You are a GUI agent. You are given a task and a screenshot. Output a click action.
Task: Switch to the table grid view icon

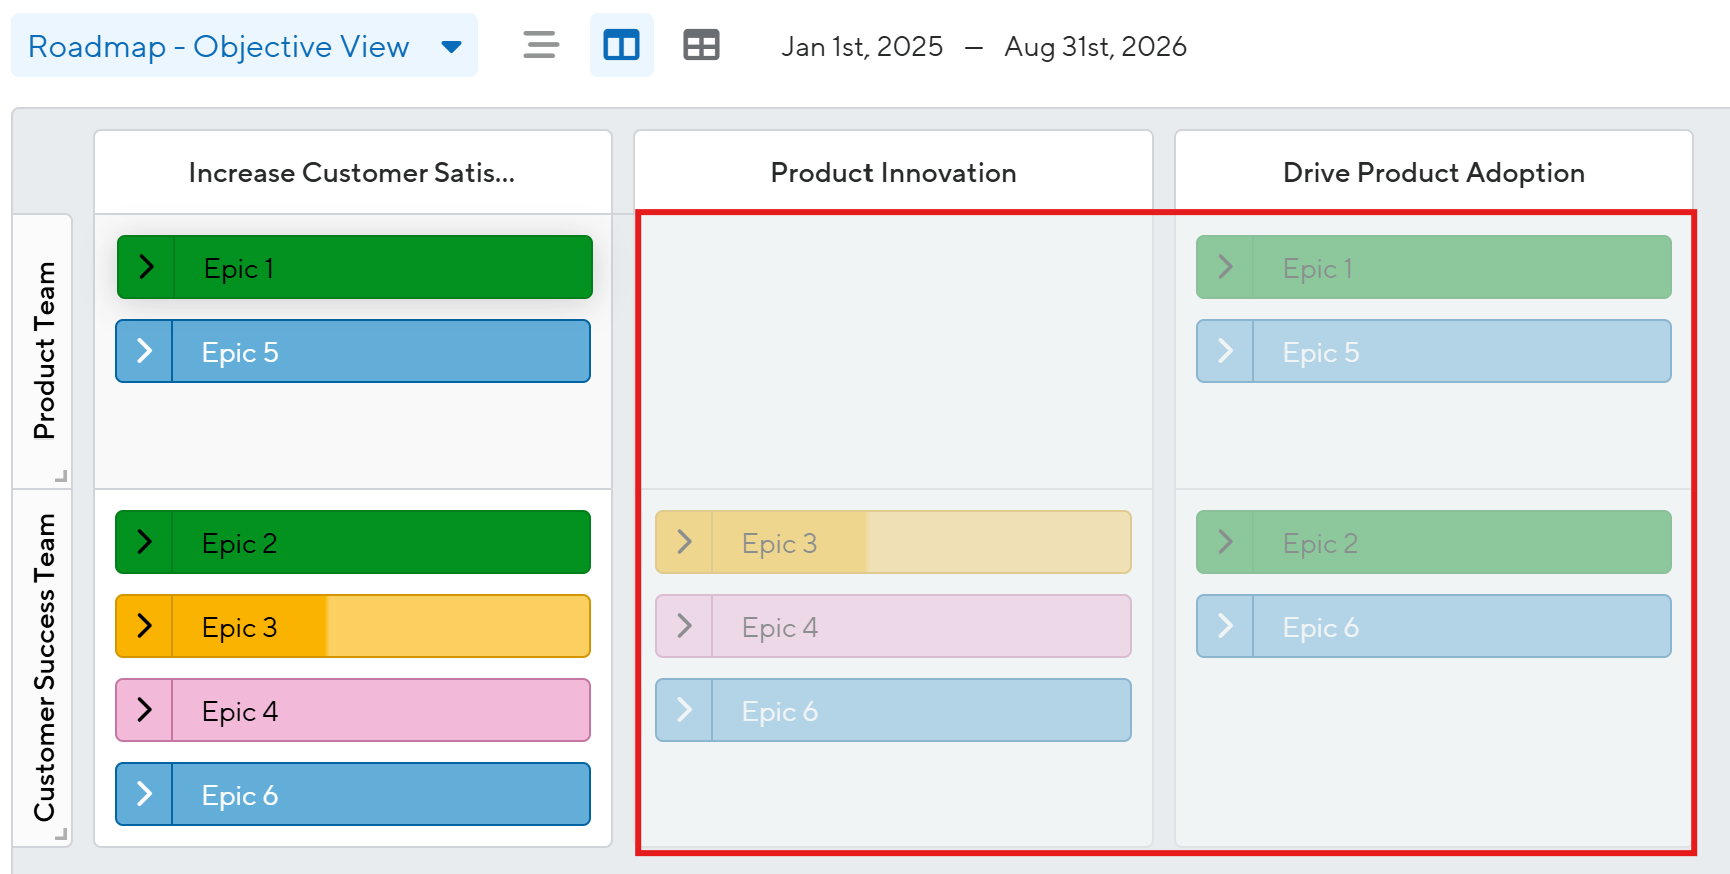701,46
